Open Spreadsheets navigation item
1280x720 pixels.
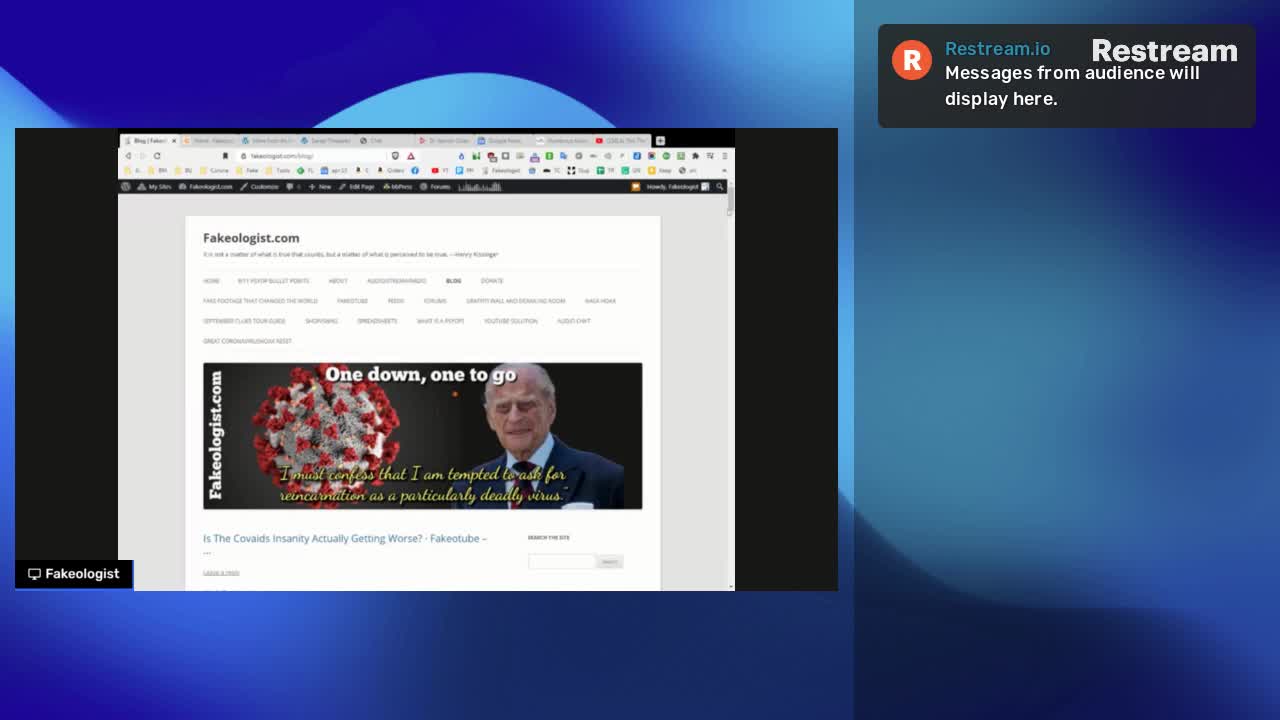tap(377, 321)
